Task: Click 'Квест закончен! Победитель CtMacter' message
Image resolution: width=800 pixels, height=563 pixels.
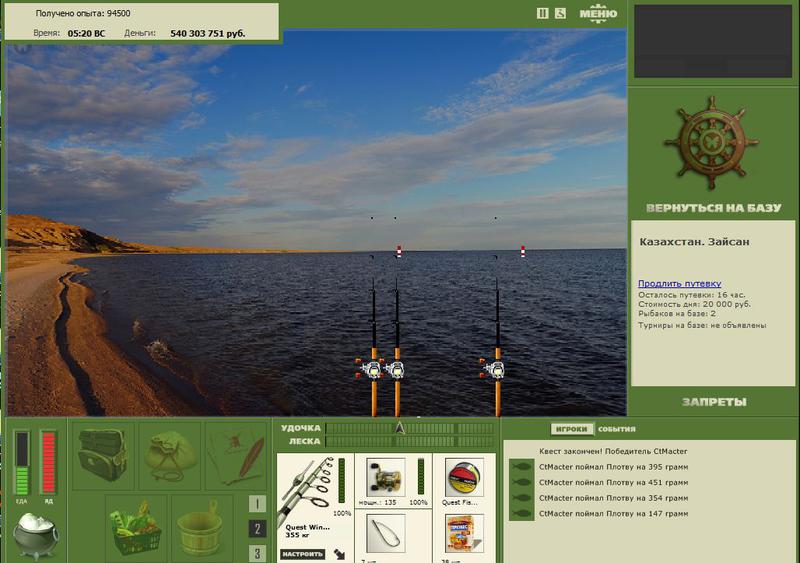Action: 613,451
